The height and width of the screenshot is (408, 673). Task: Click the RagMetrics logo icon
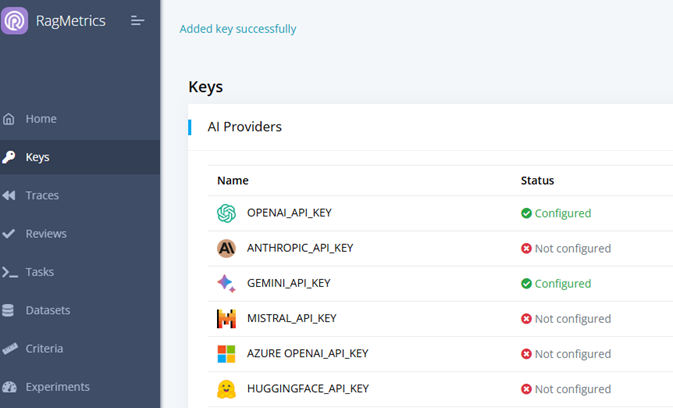click(x=15, y=21)
